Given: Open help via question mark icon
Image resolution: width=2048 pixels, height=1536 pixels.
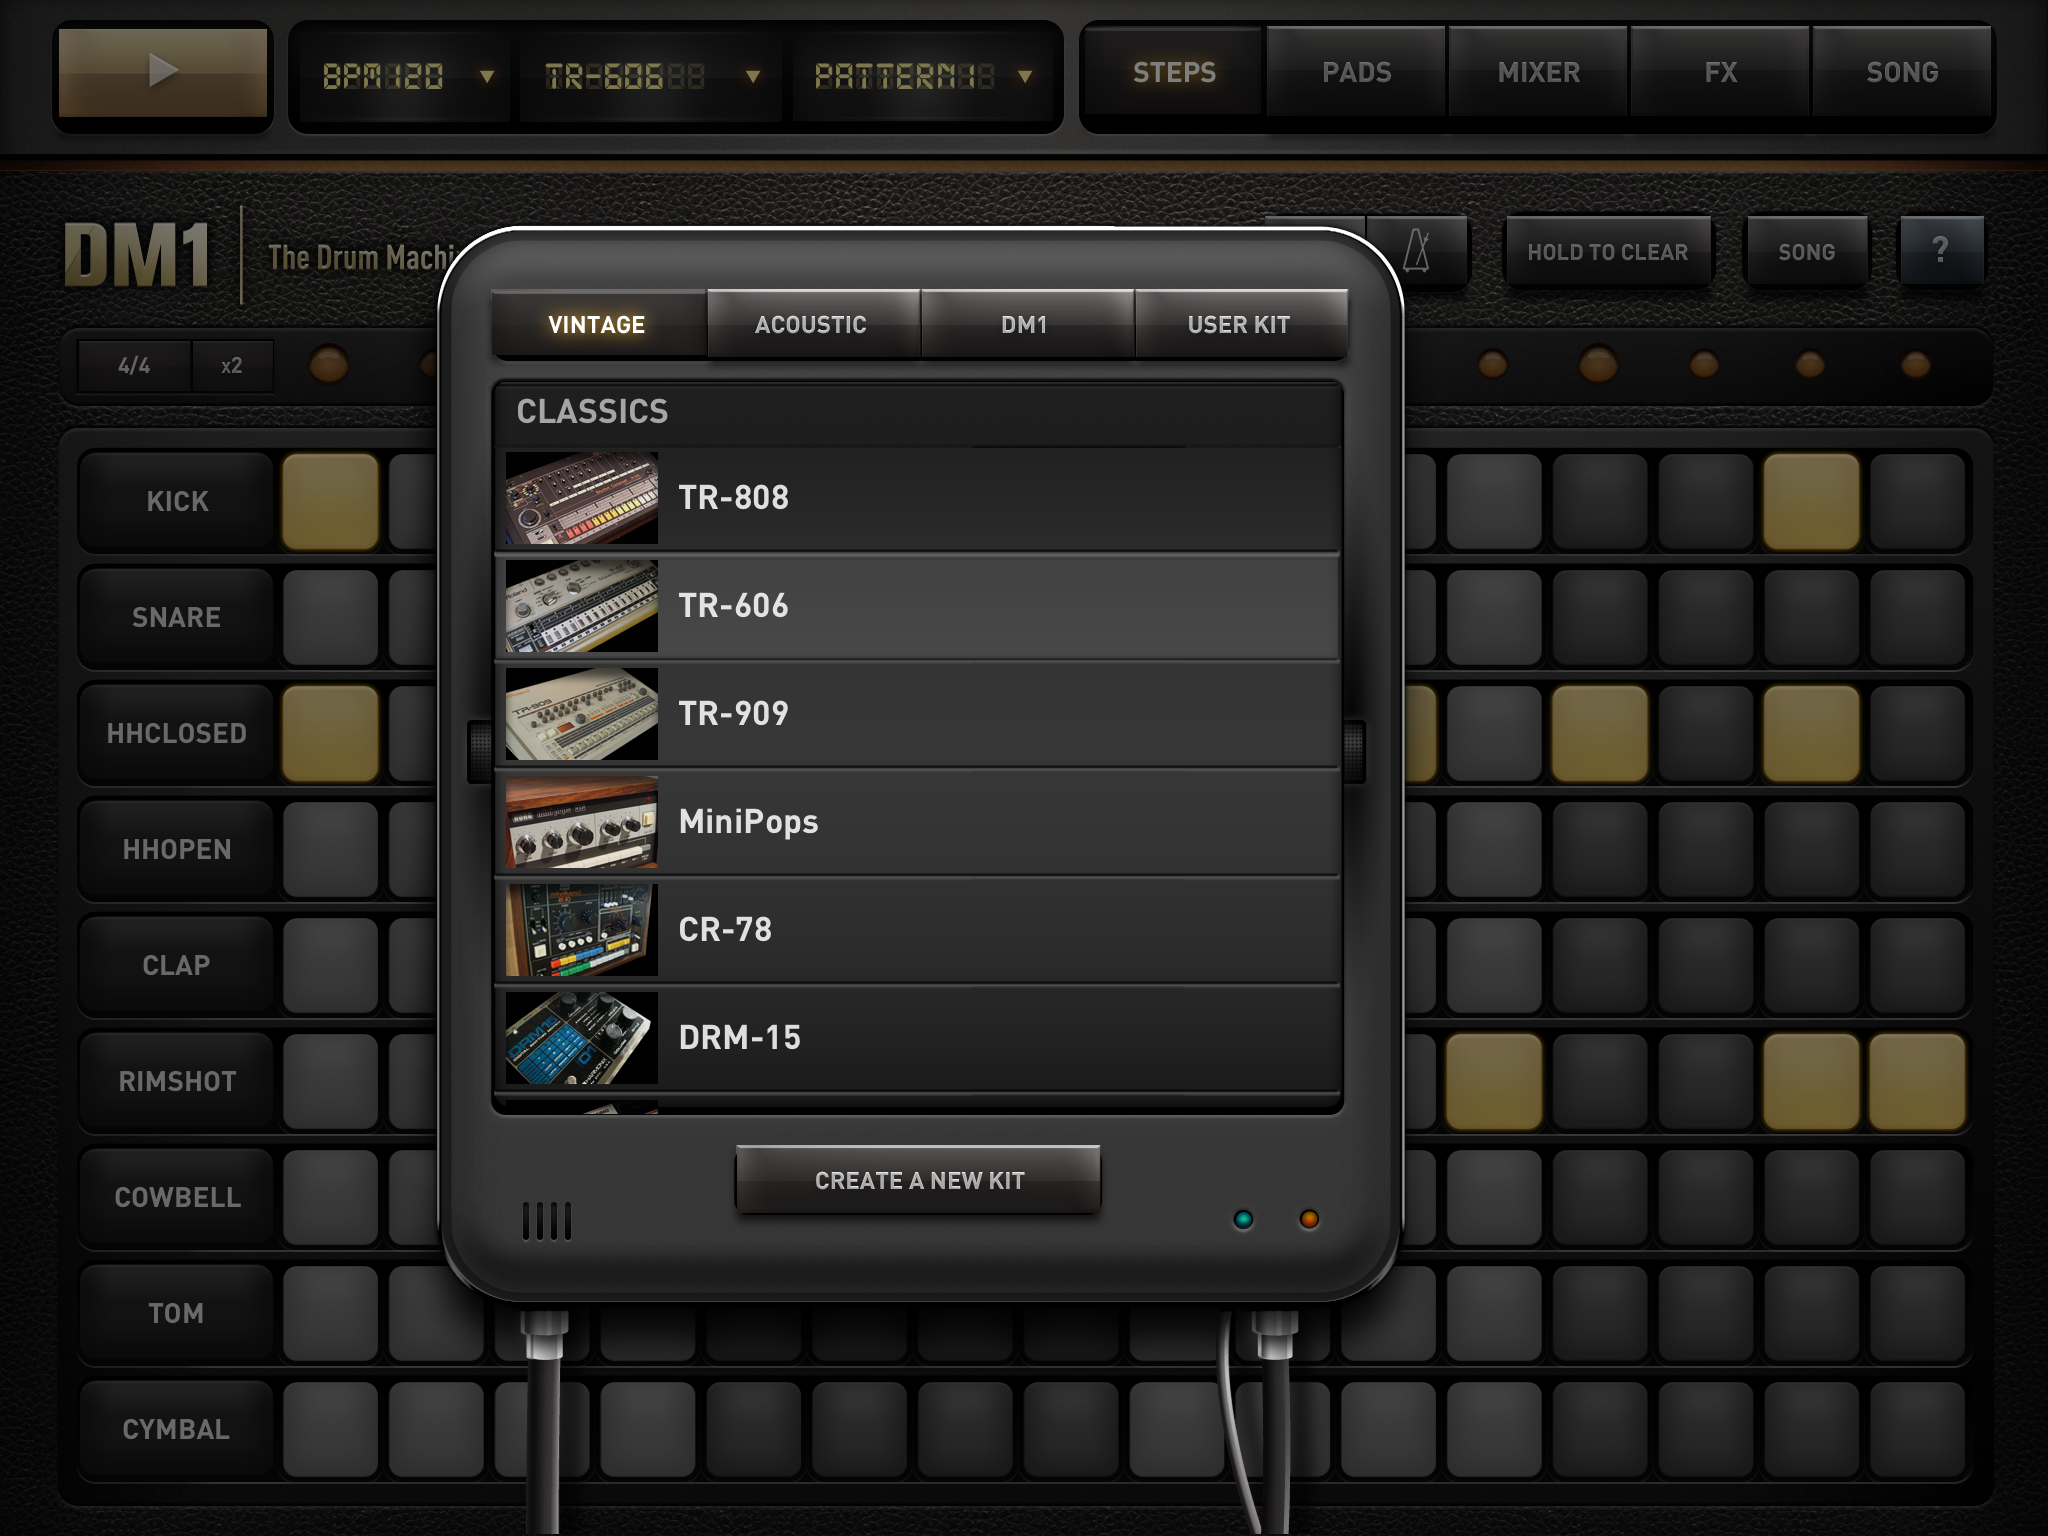Looking at the screenshot, I should [1940, 251].
